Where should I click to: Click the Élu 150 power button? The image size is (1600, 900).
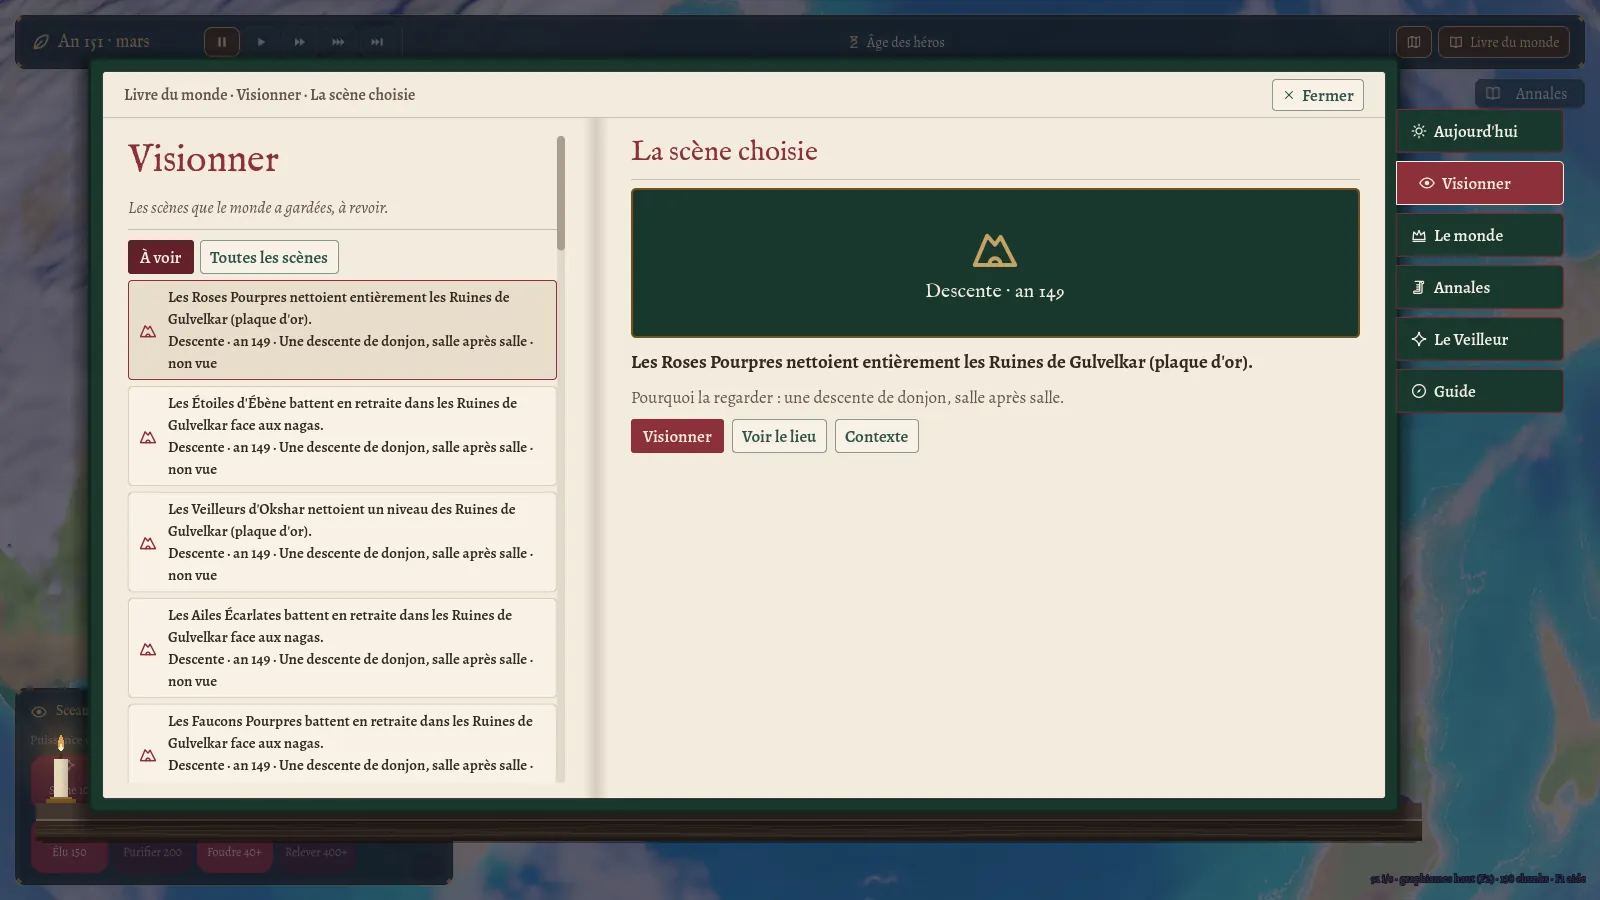pyautogui.click(x=70, y=852)
